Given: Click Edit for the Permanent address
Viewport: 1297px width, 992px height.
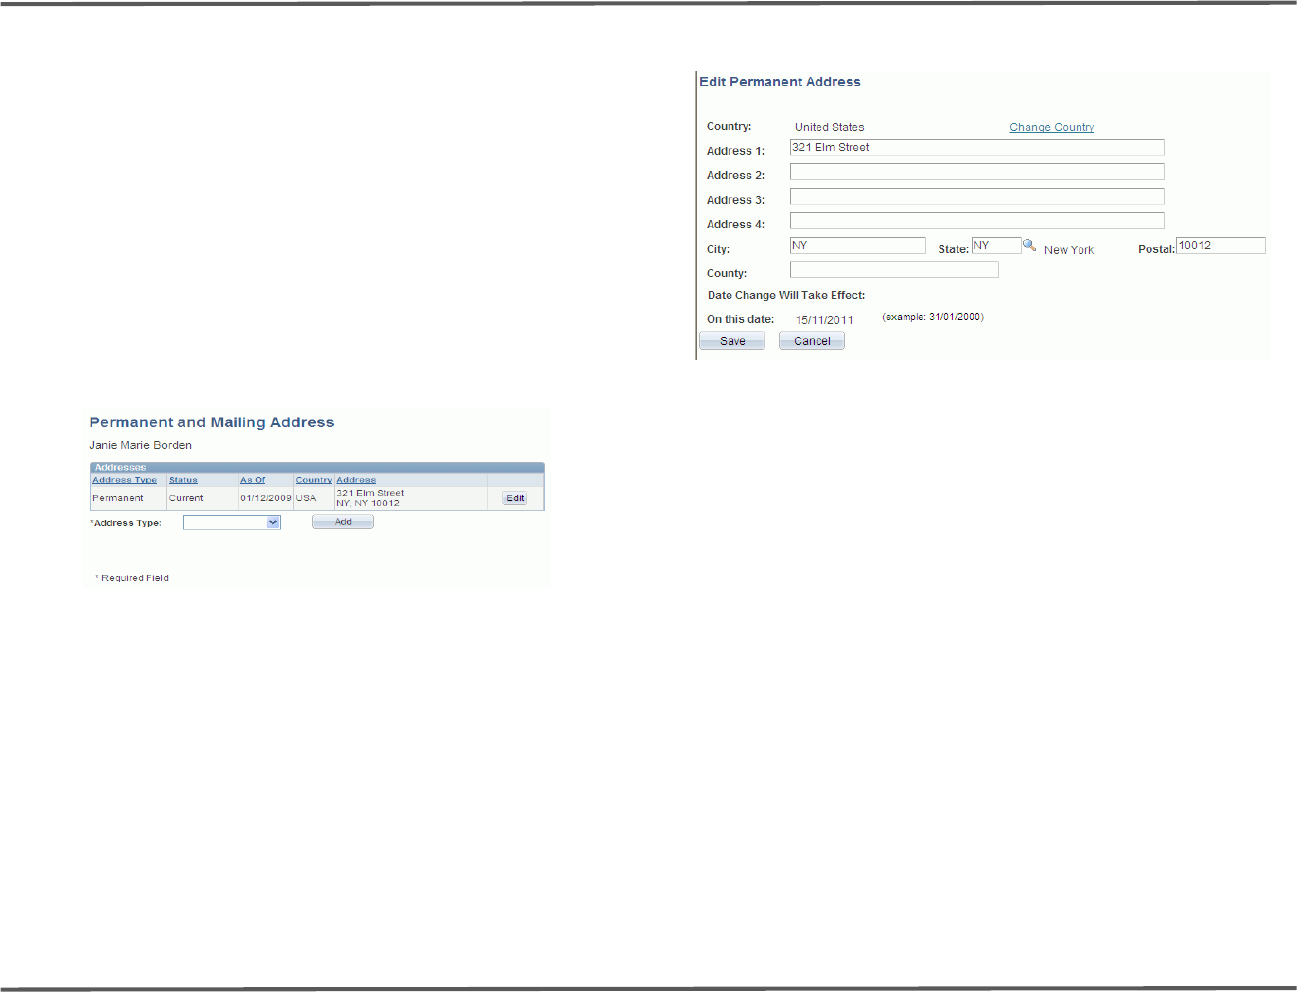Looking at the screenshot, I should pyautogui.click(x=515, y=498).
